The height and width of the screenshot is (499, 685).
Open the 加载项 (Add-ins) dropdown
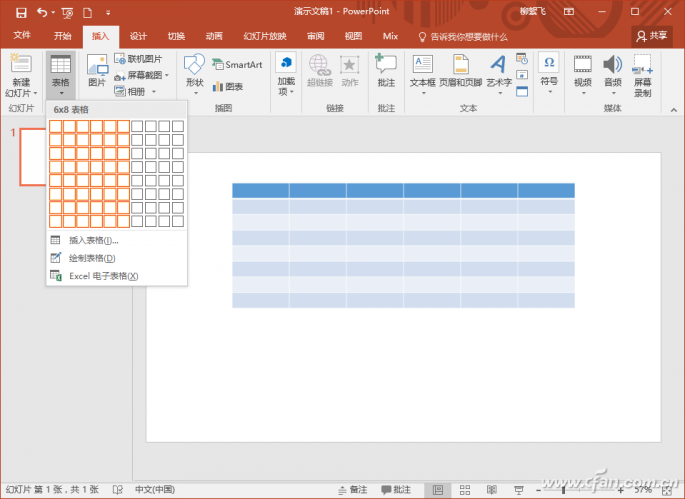coord(286,74)
